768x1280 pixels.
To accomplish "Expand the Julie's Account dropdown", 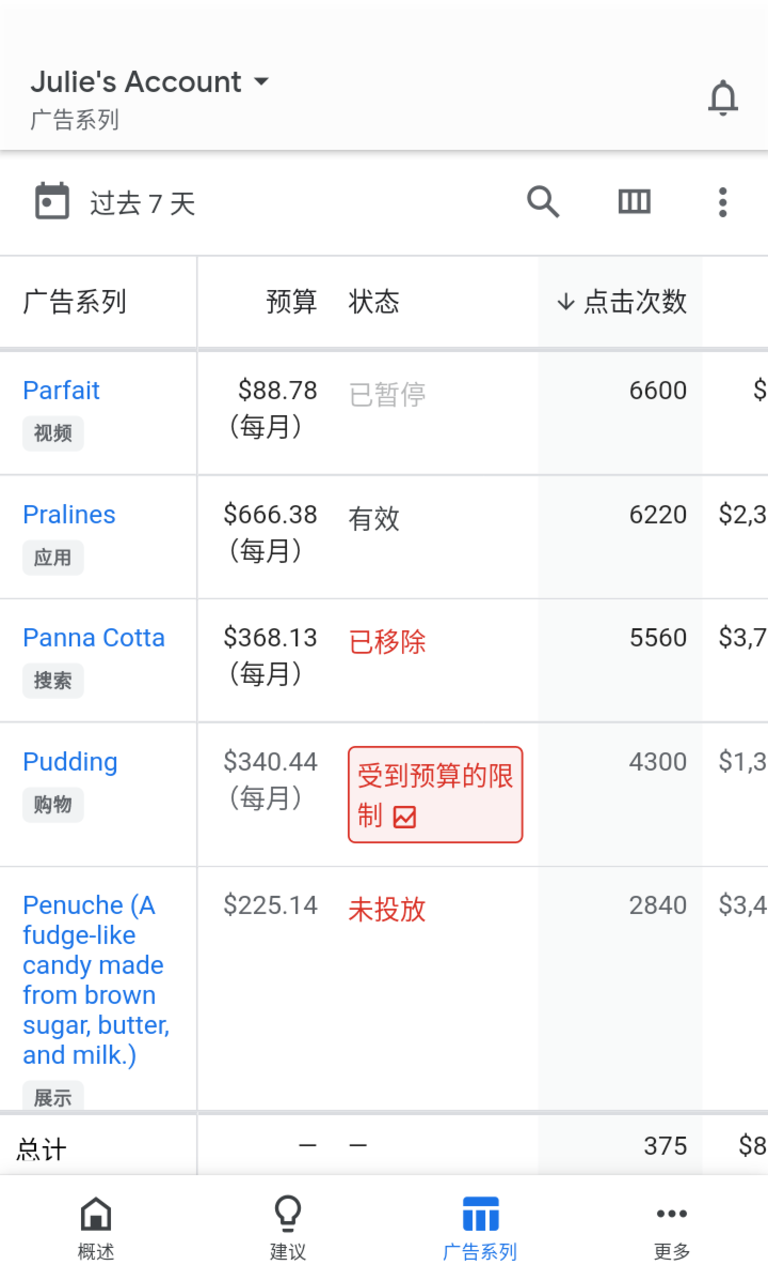I will [150, 82].
